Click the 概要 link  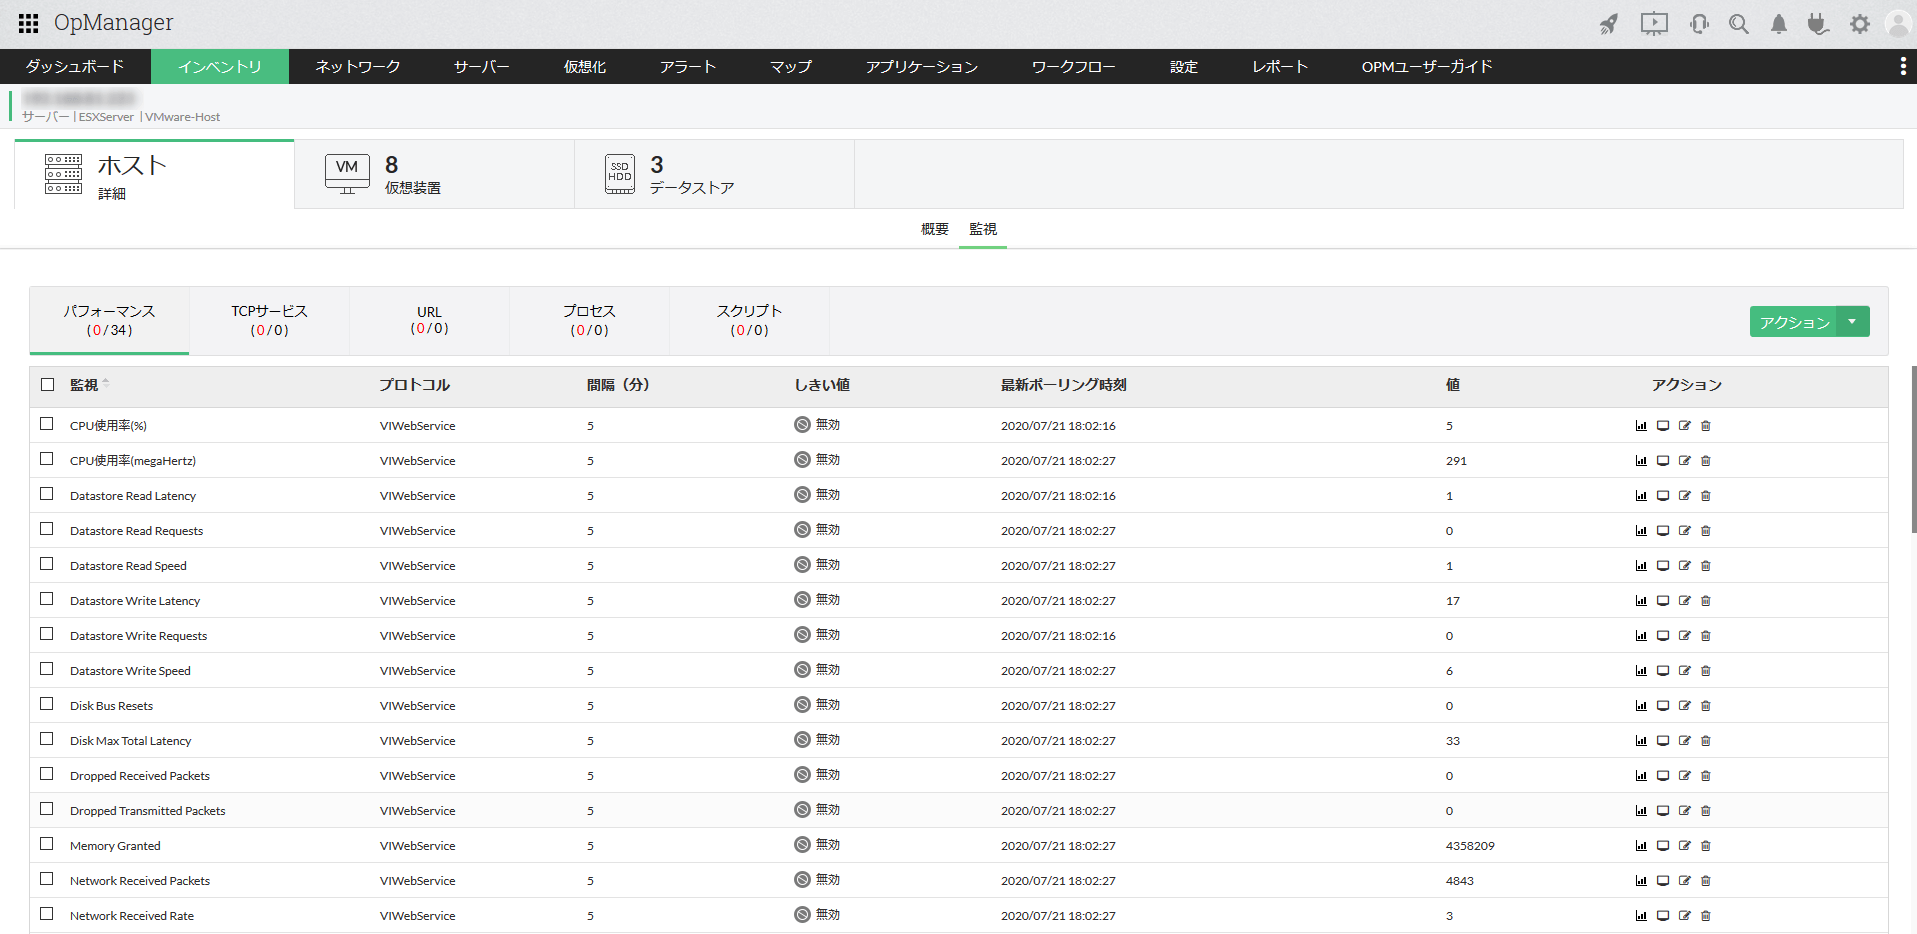coord(934,229)
